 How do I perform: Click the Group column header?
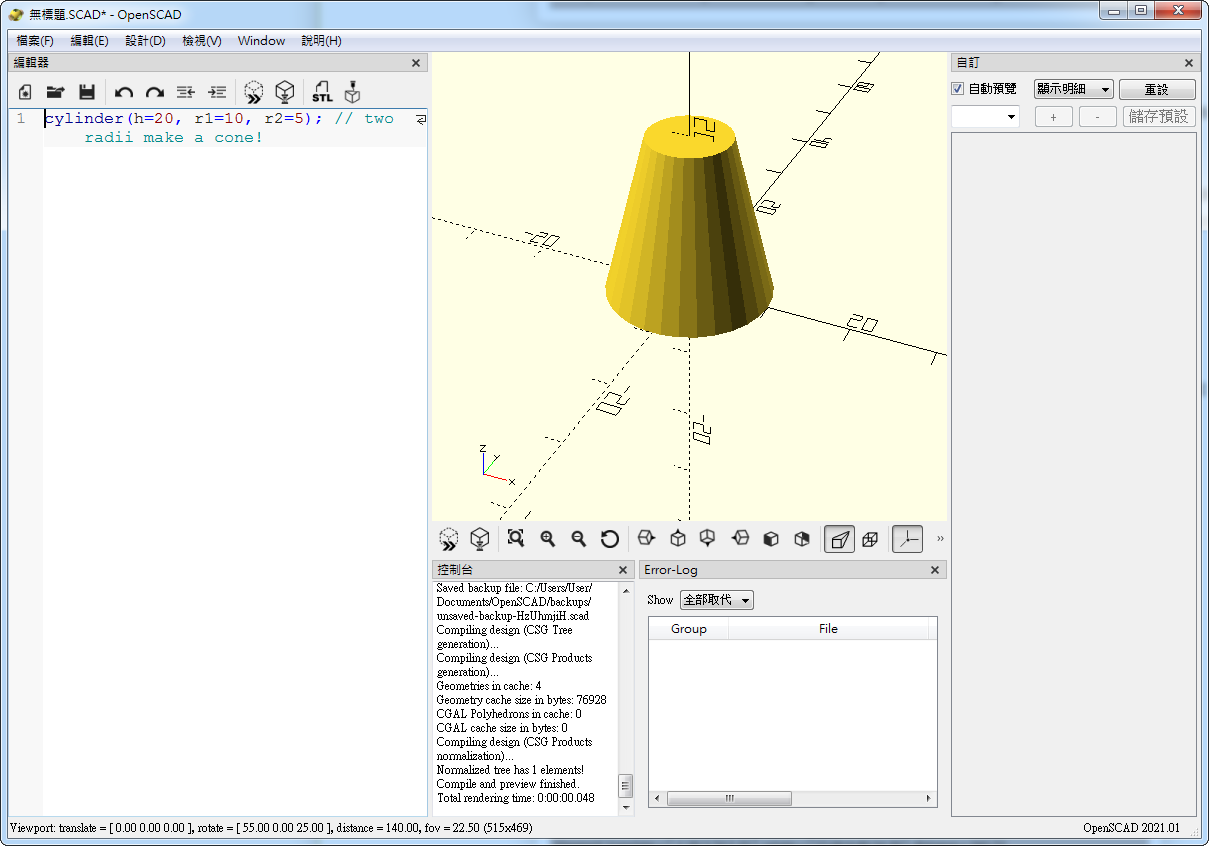pos(688,629)
